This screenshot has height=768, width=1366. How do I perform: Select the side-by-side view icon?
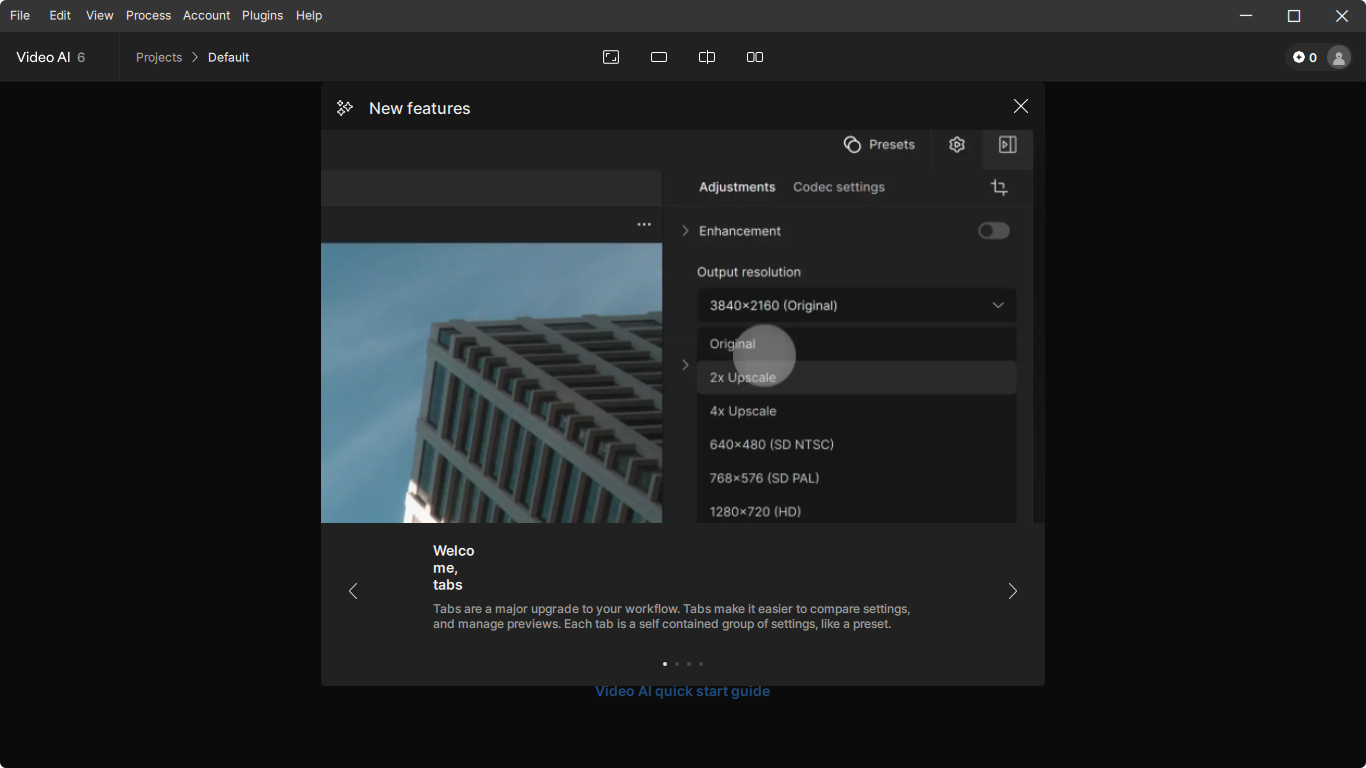point(755,57)
